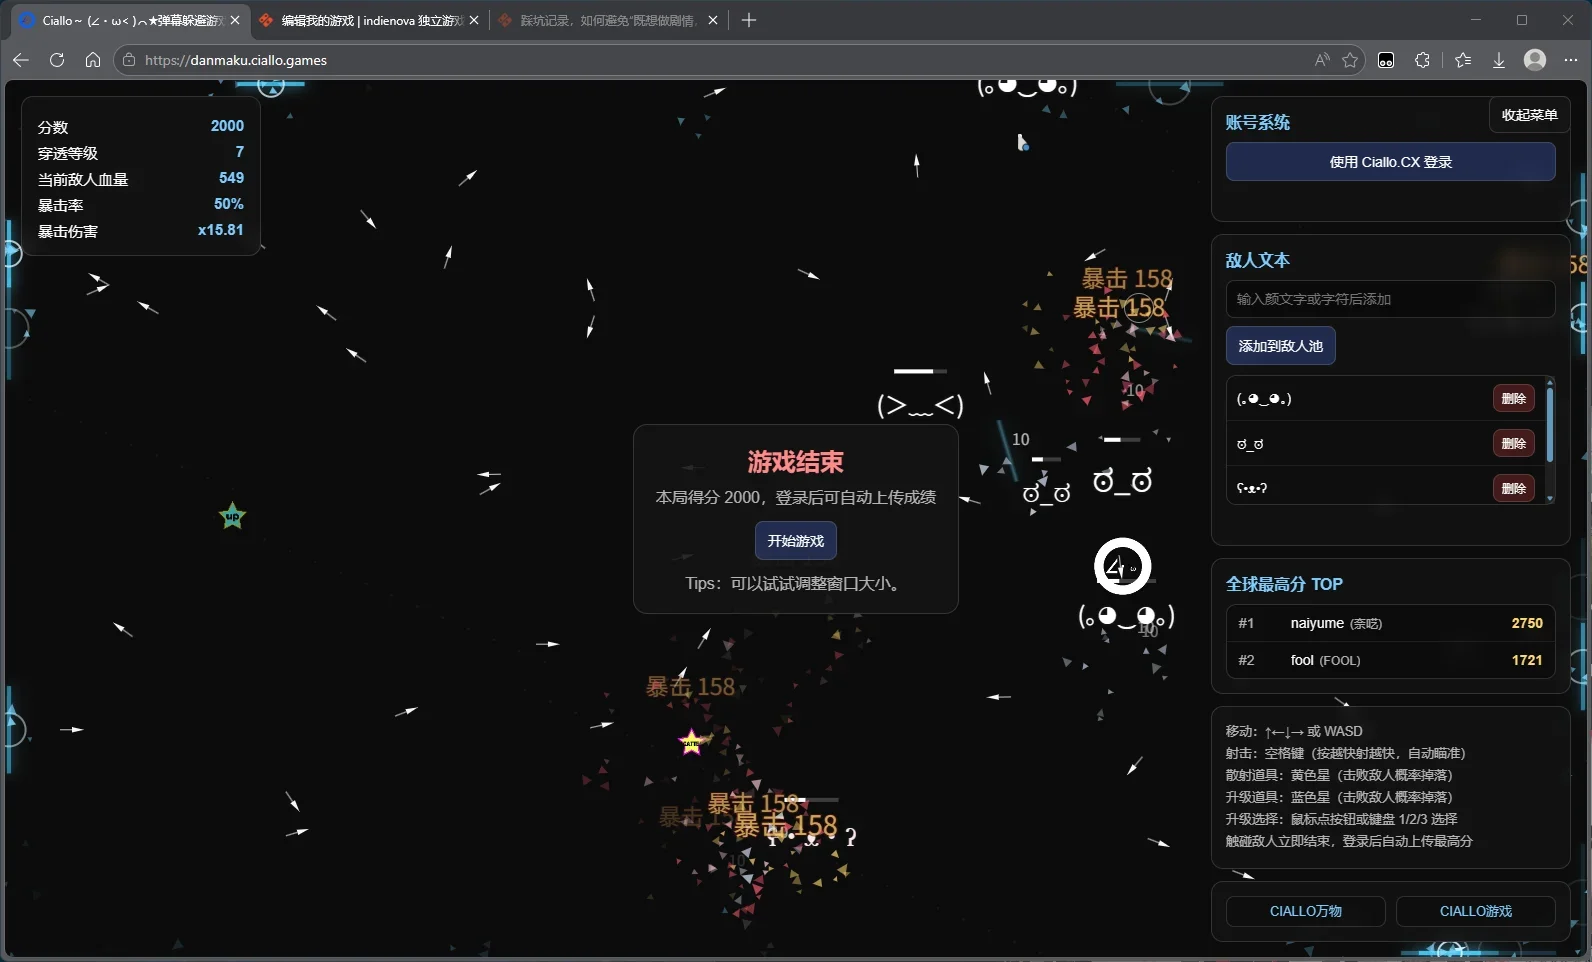
Task: Delete the third enemy text entry
Action: pos(1513,489)
